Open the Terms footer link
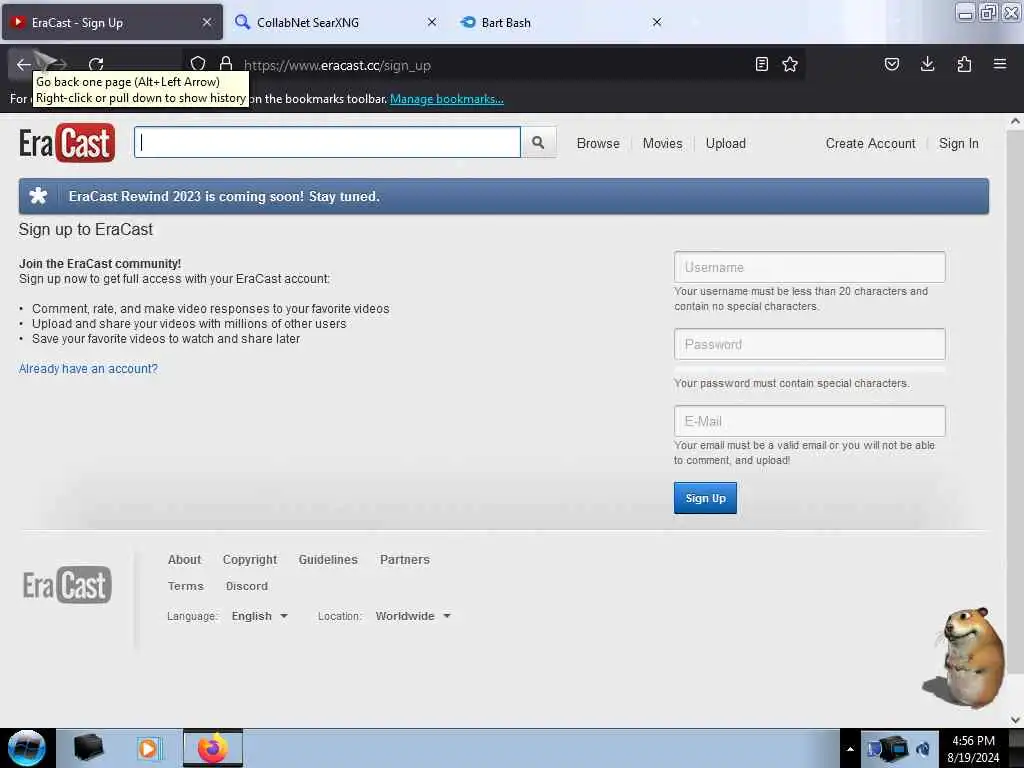The image size is (1024, 768). pyautogui.click(x=185, y=586)
